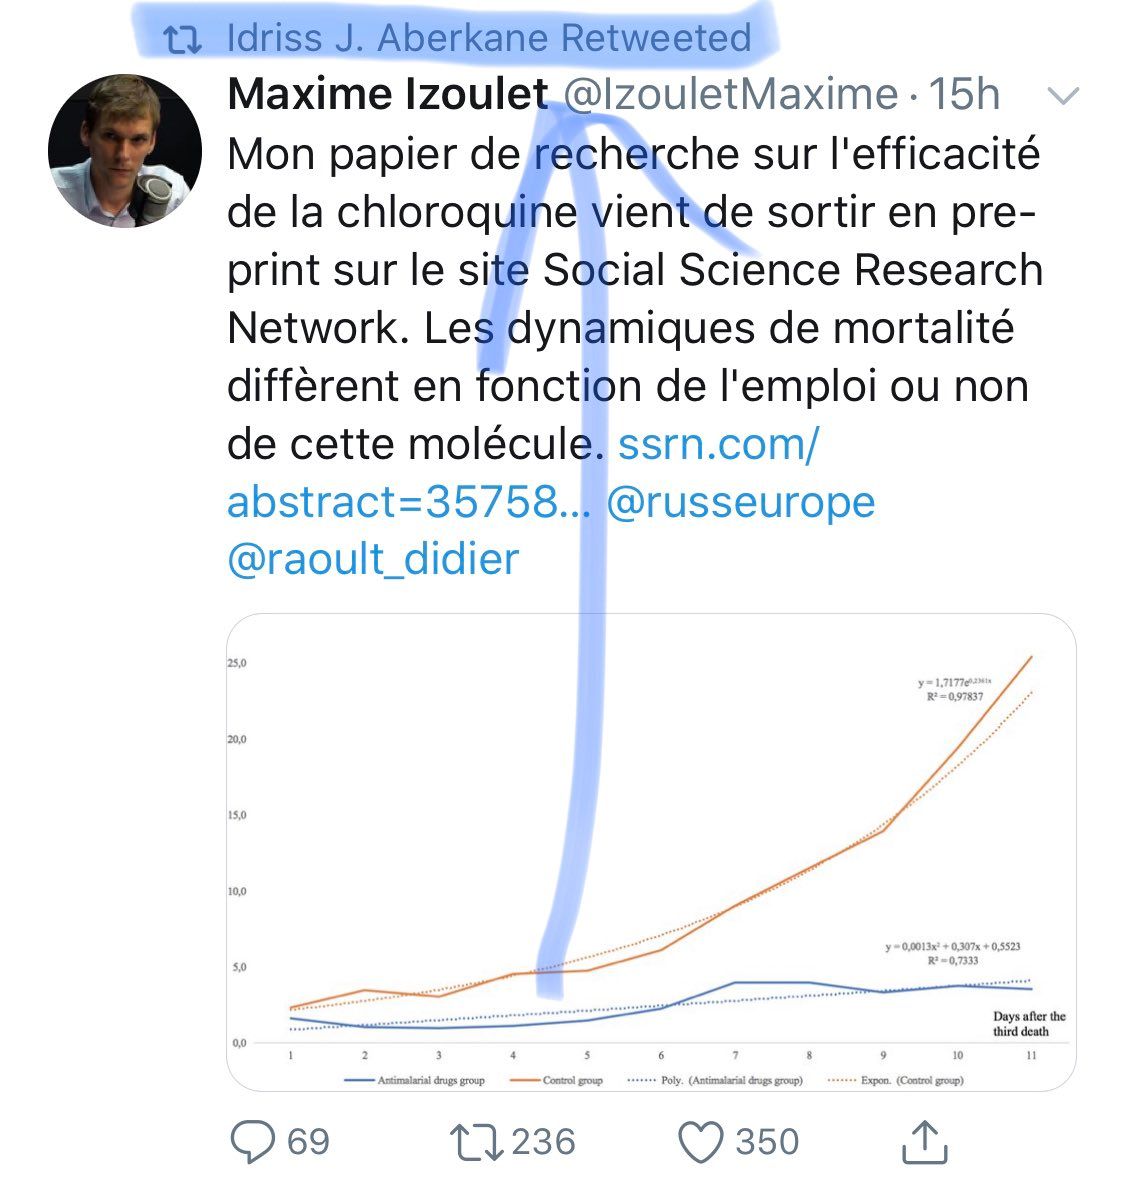Select Idriss J. Aberkane Retweeted label

[489, 38]
